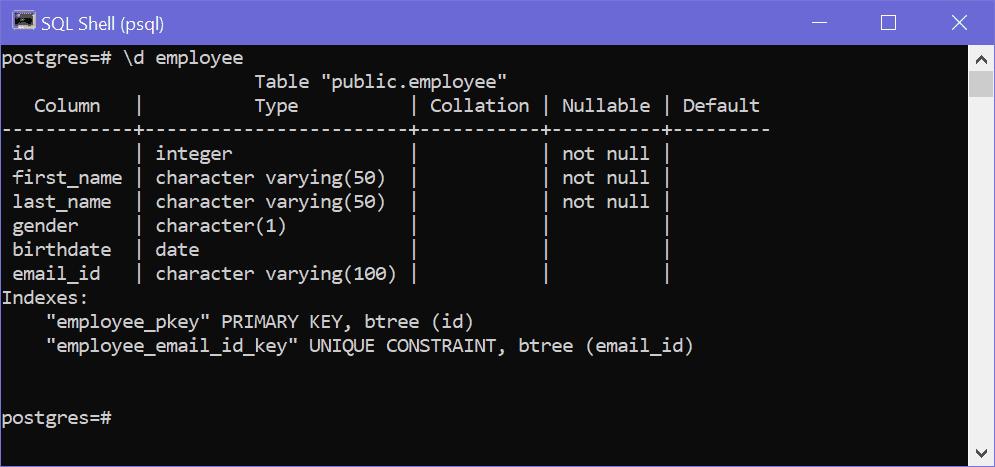Click the "SQL Shell (psql)" title text
The image size is (995, 467).
click(102, 23)
